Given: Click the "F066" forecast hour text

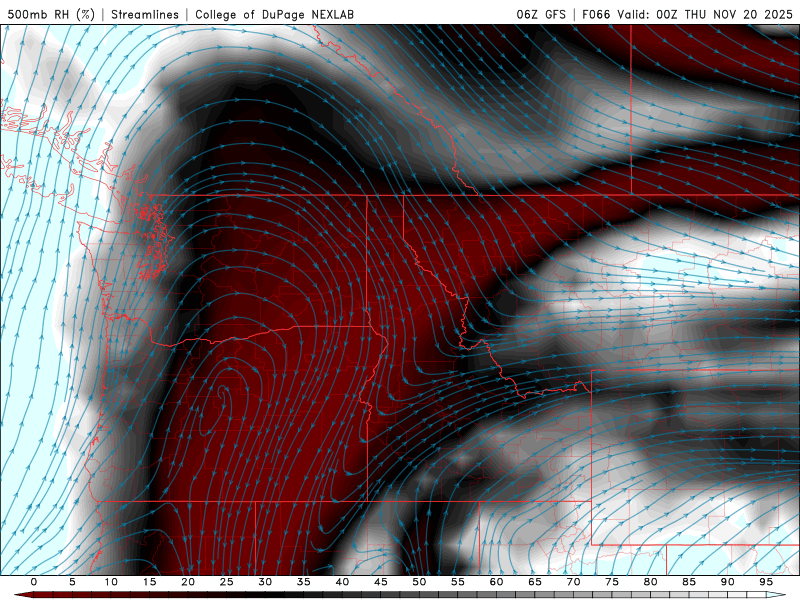Looking at the screenshot, I should point(596,14).
